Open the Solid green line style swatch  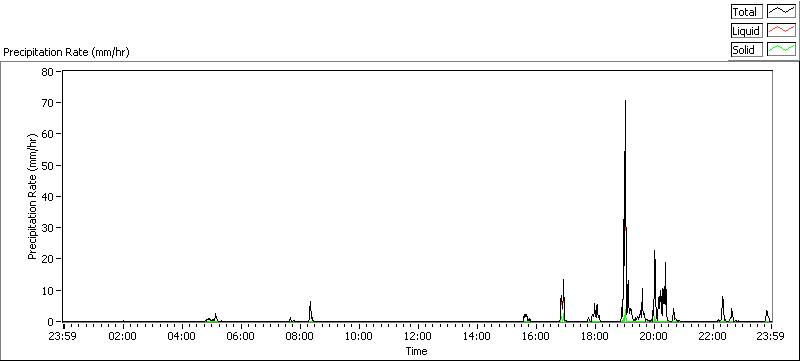click(x=782, y=50)
